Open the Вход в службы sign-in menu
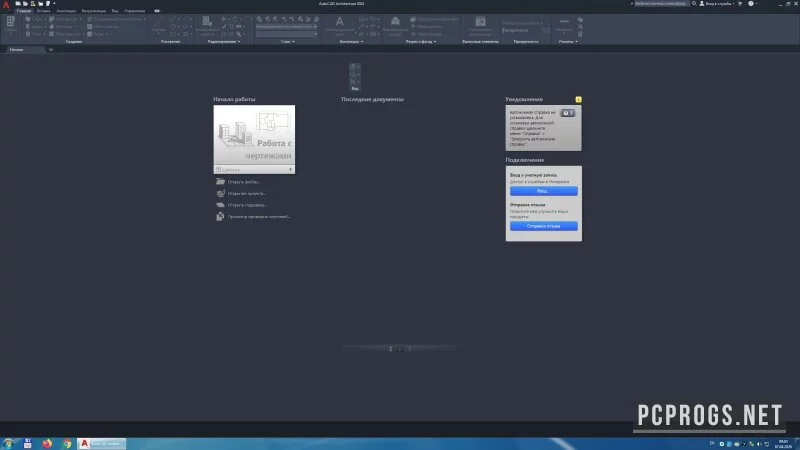The height and width of the screenshot is (450, 800). tap(717, 4)
